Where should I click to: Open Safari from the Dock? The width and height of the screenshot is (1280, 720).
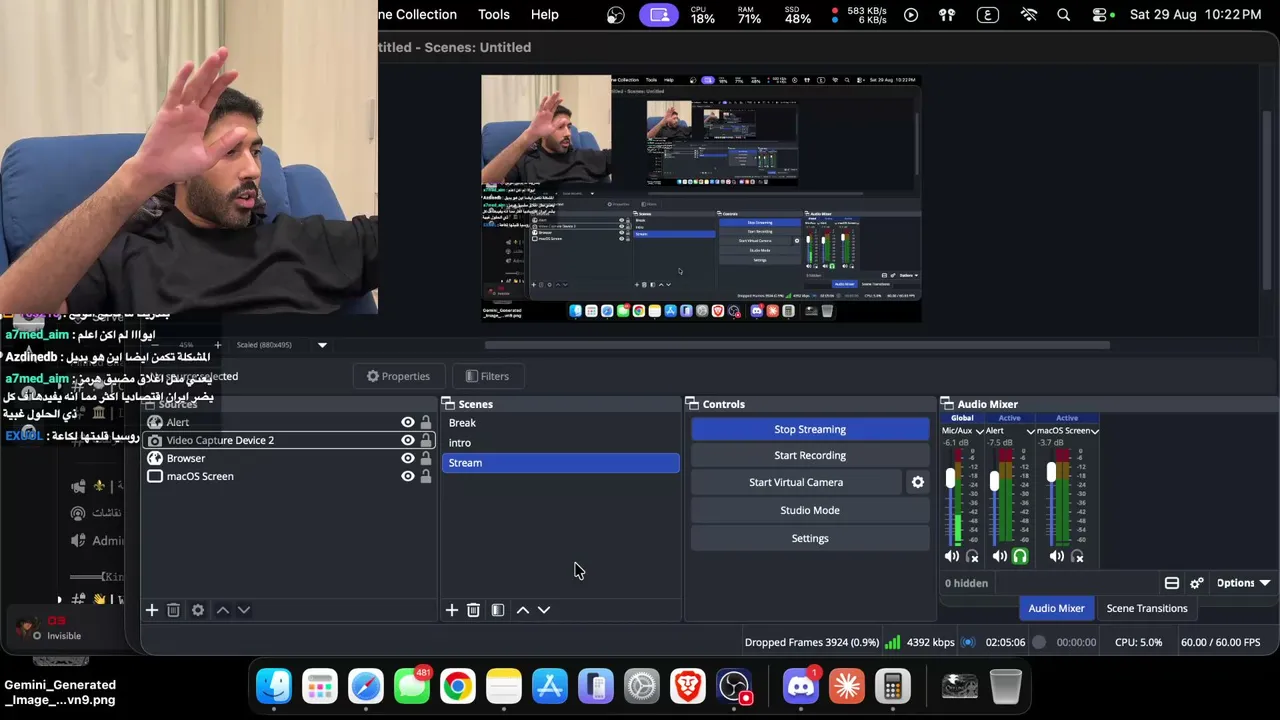pyautogui.click(x=366, y=686)
